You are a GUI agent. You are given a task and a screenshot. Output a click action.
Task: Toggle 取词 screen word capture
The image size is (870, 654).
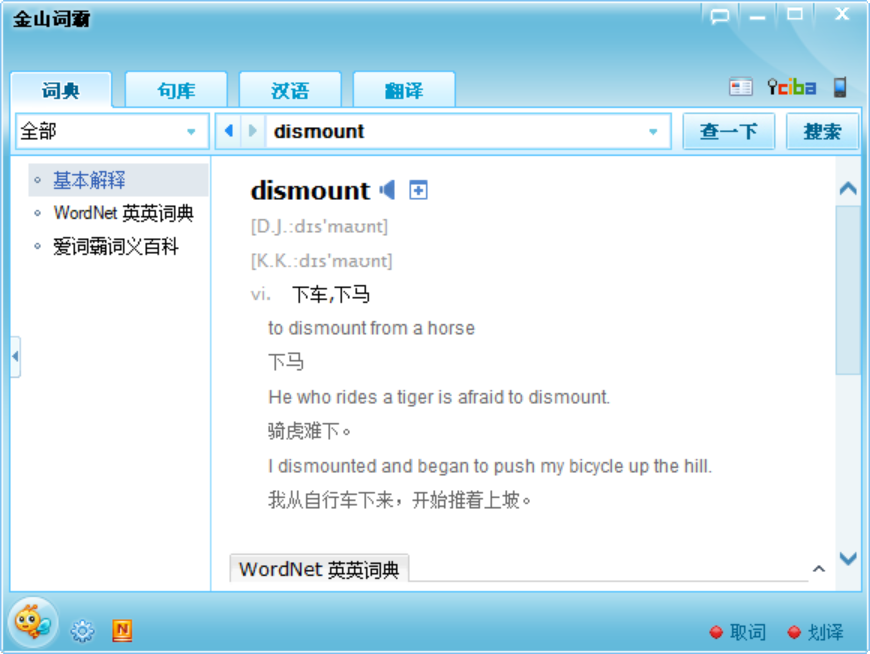tap(738, 632)
